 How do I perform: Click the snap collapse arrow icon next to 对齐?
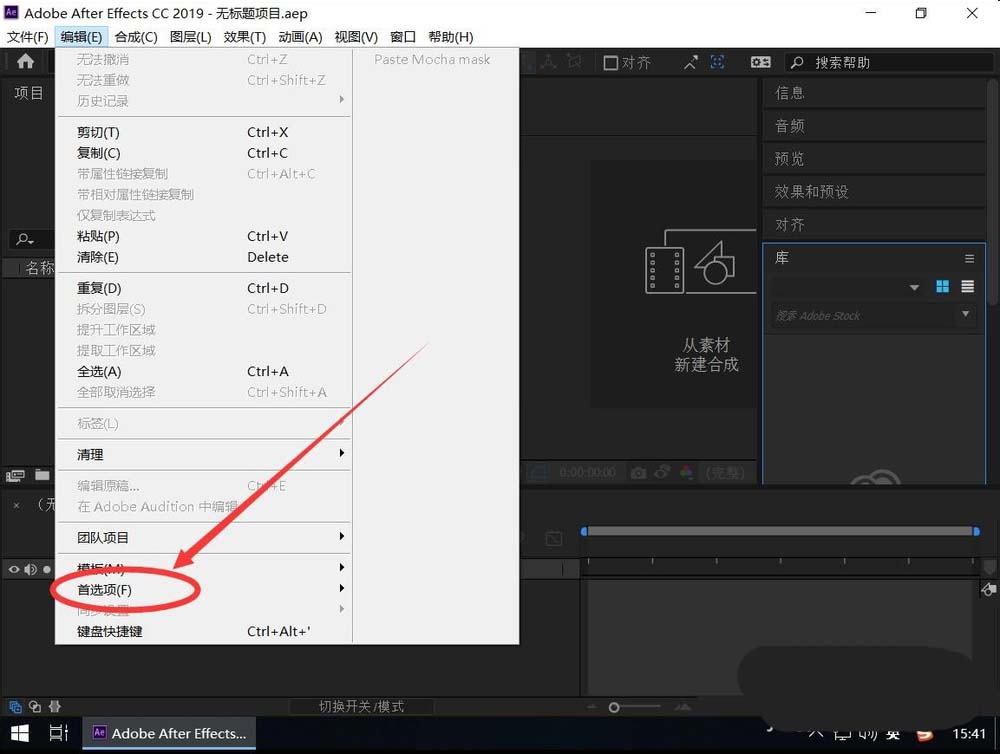pyautogui.click(x=691, y=62)
